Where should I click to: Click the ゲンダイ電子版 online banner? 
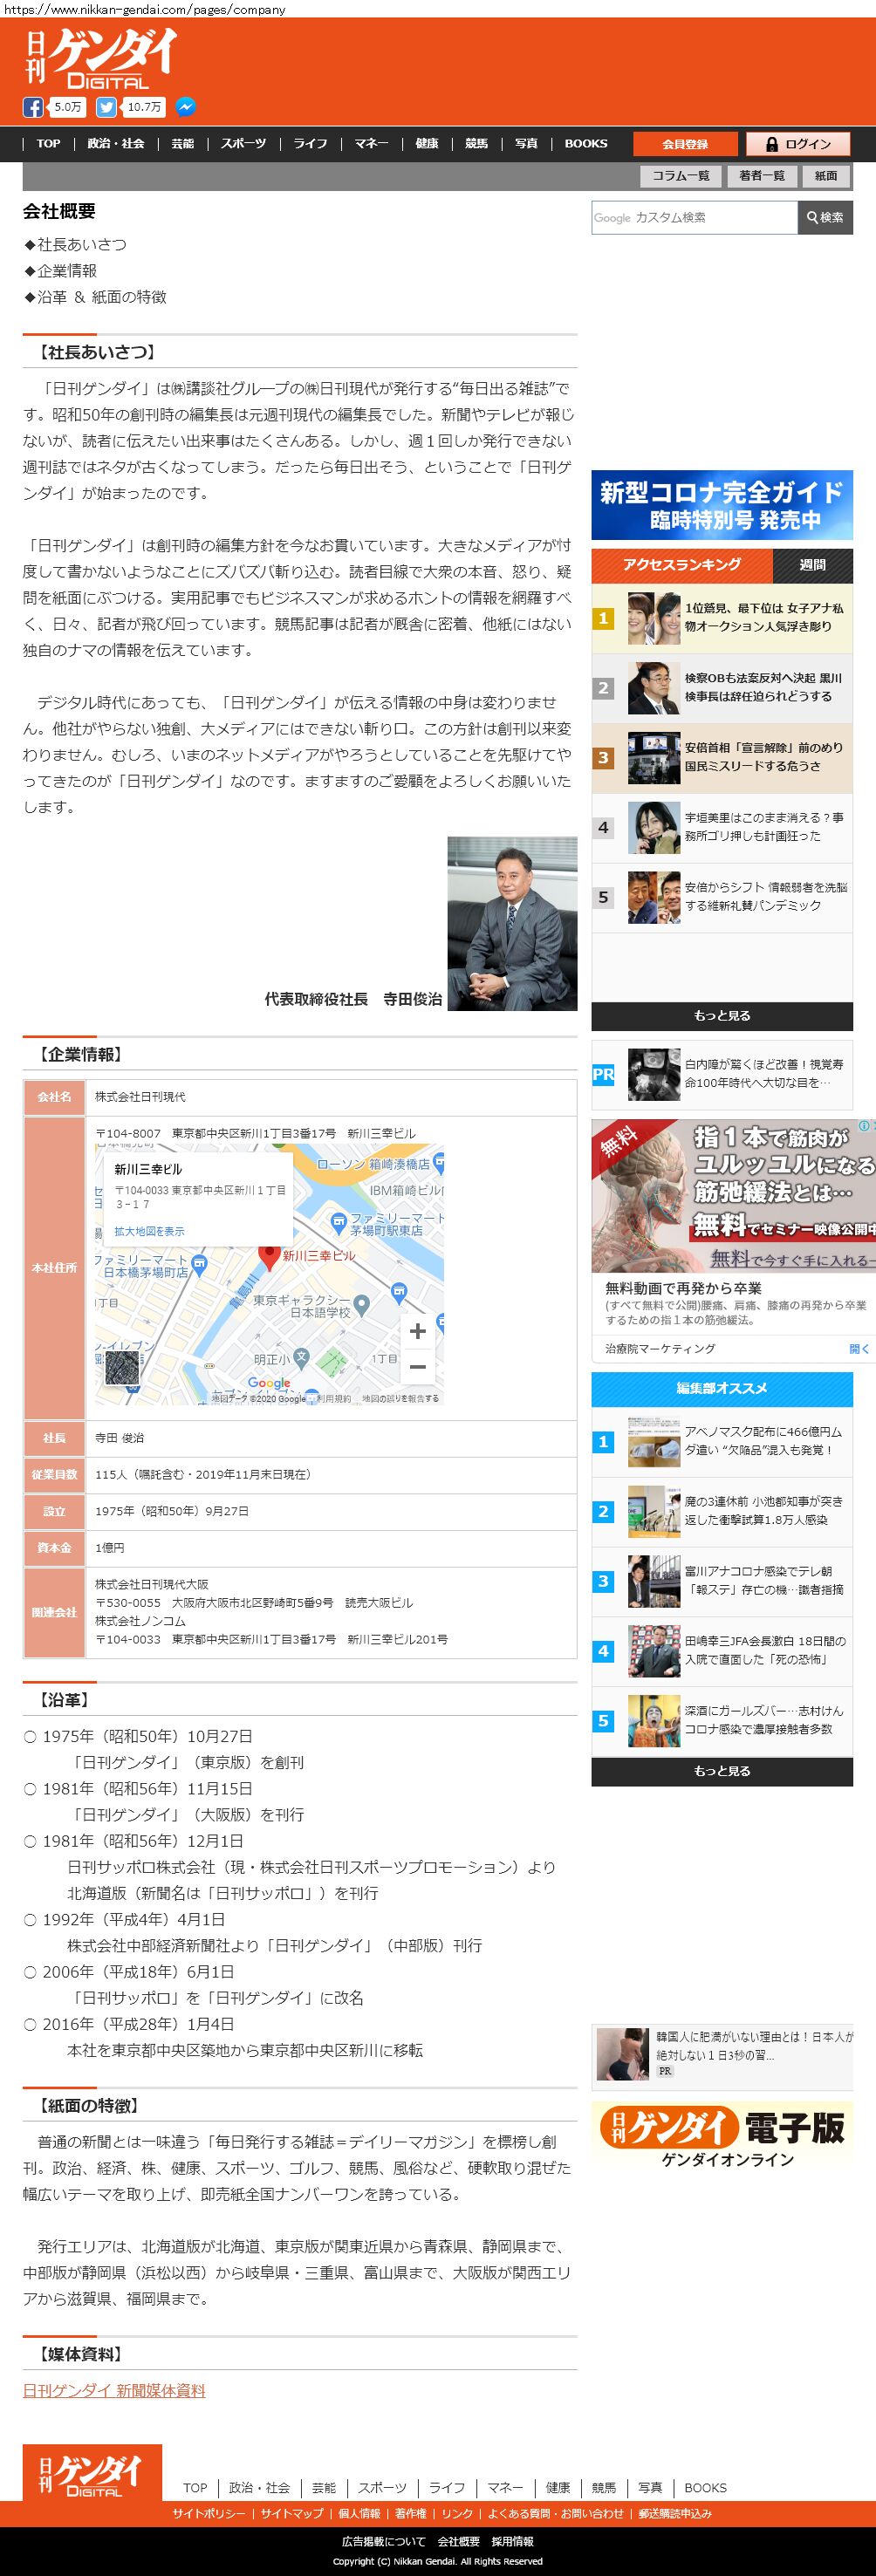coord(722,2136)
